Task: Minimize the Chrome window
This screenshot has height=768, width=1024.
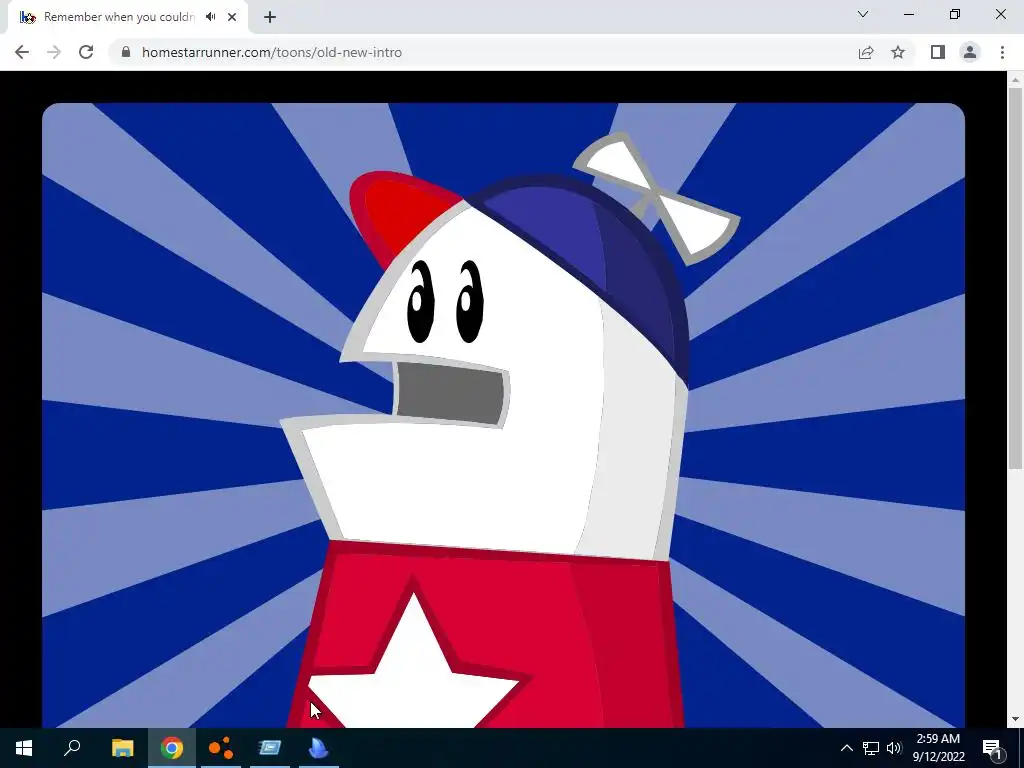Action: [909, 14]
